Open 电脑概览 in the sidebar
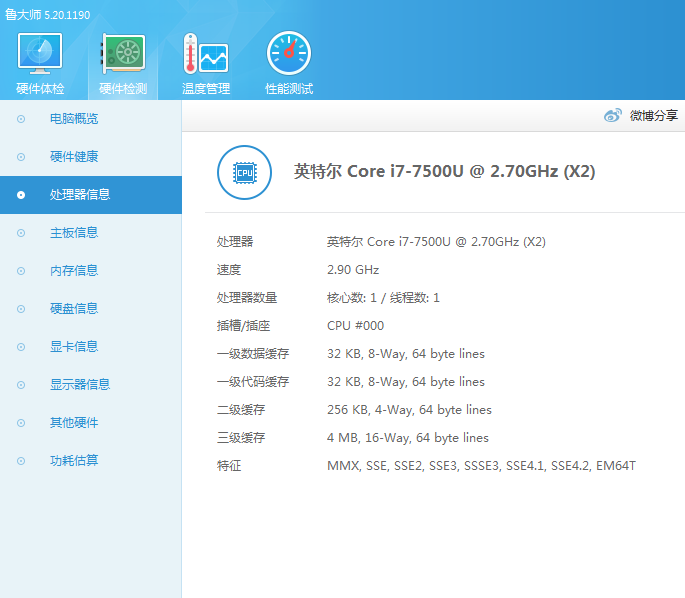This screenshot has width=685, height=598. click(x=74, y=119)
